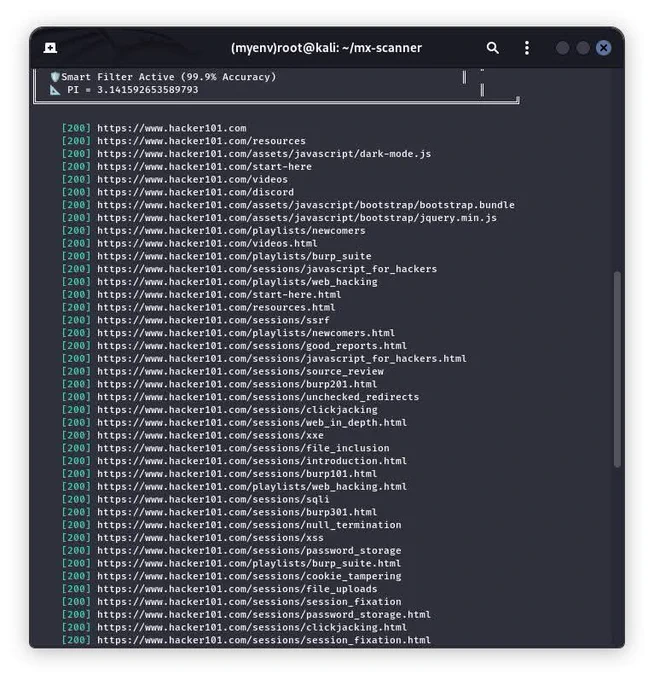Click the sessions/unchecked_redirects URL

(258, 397)
